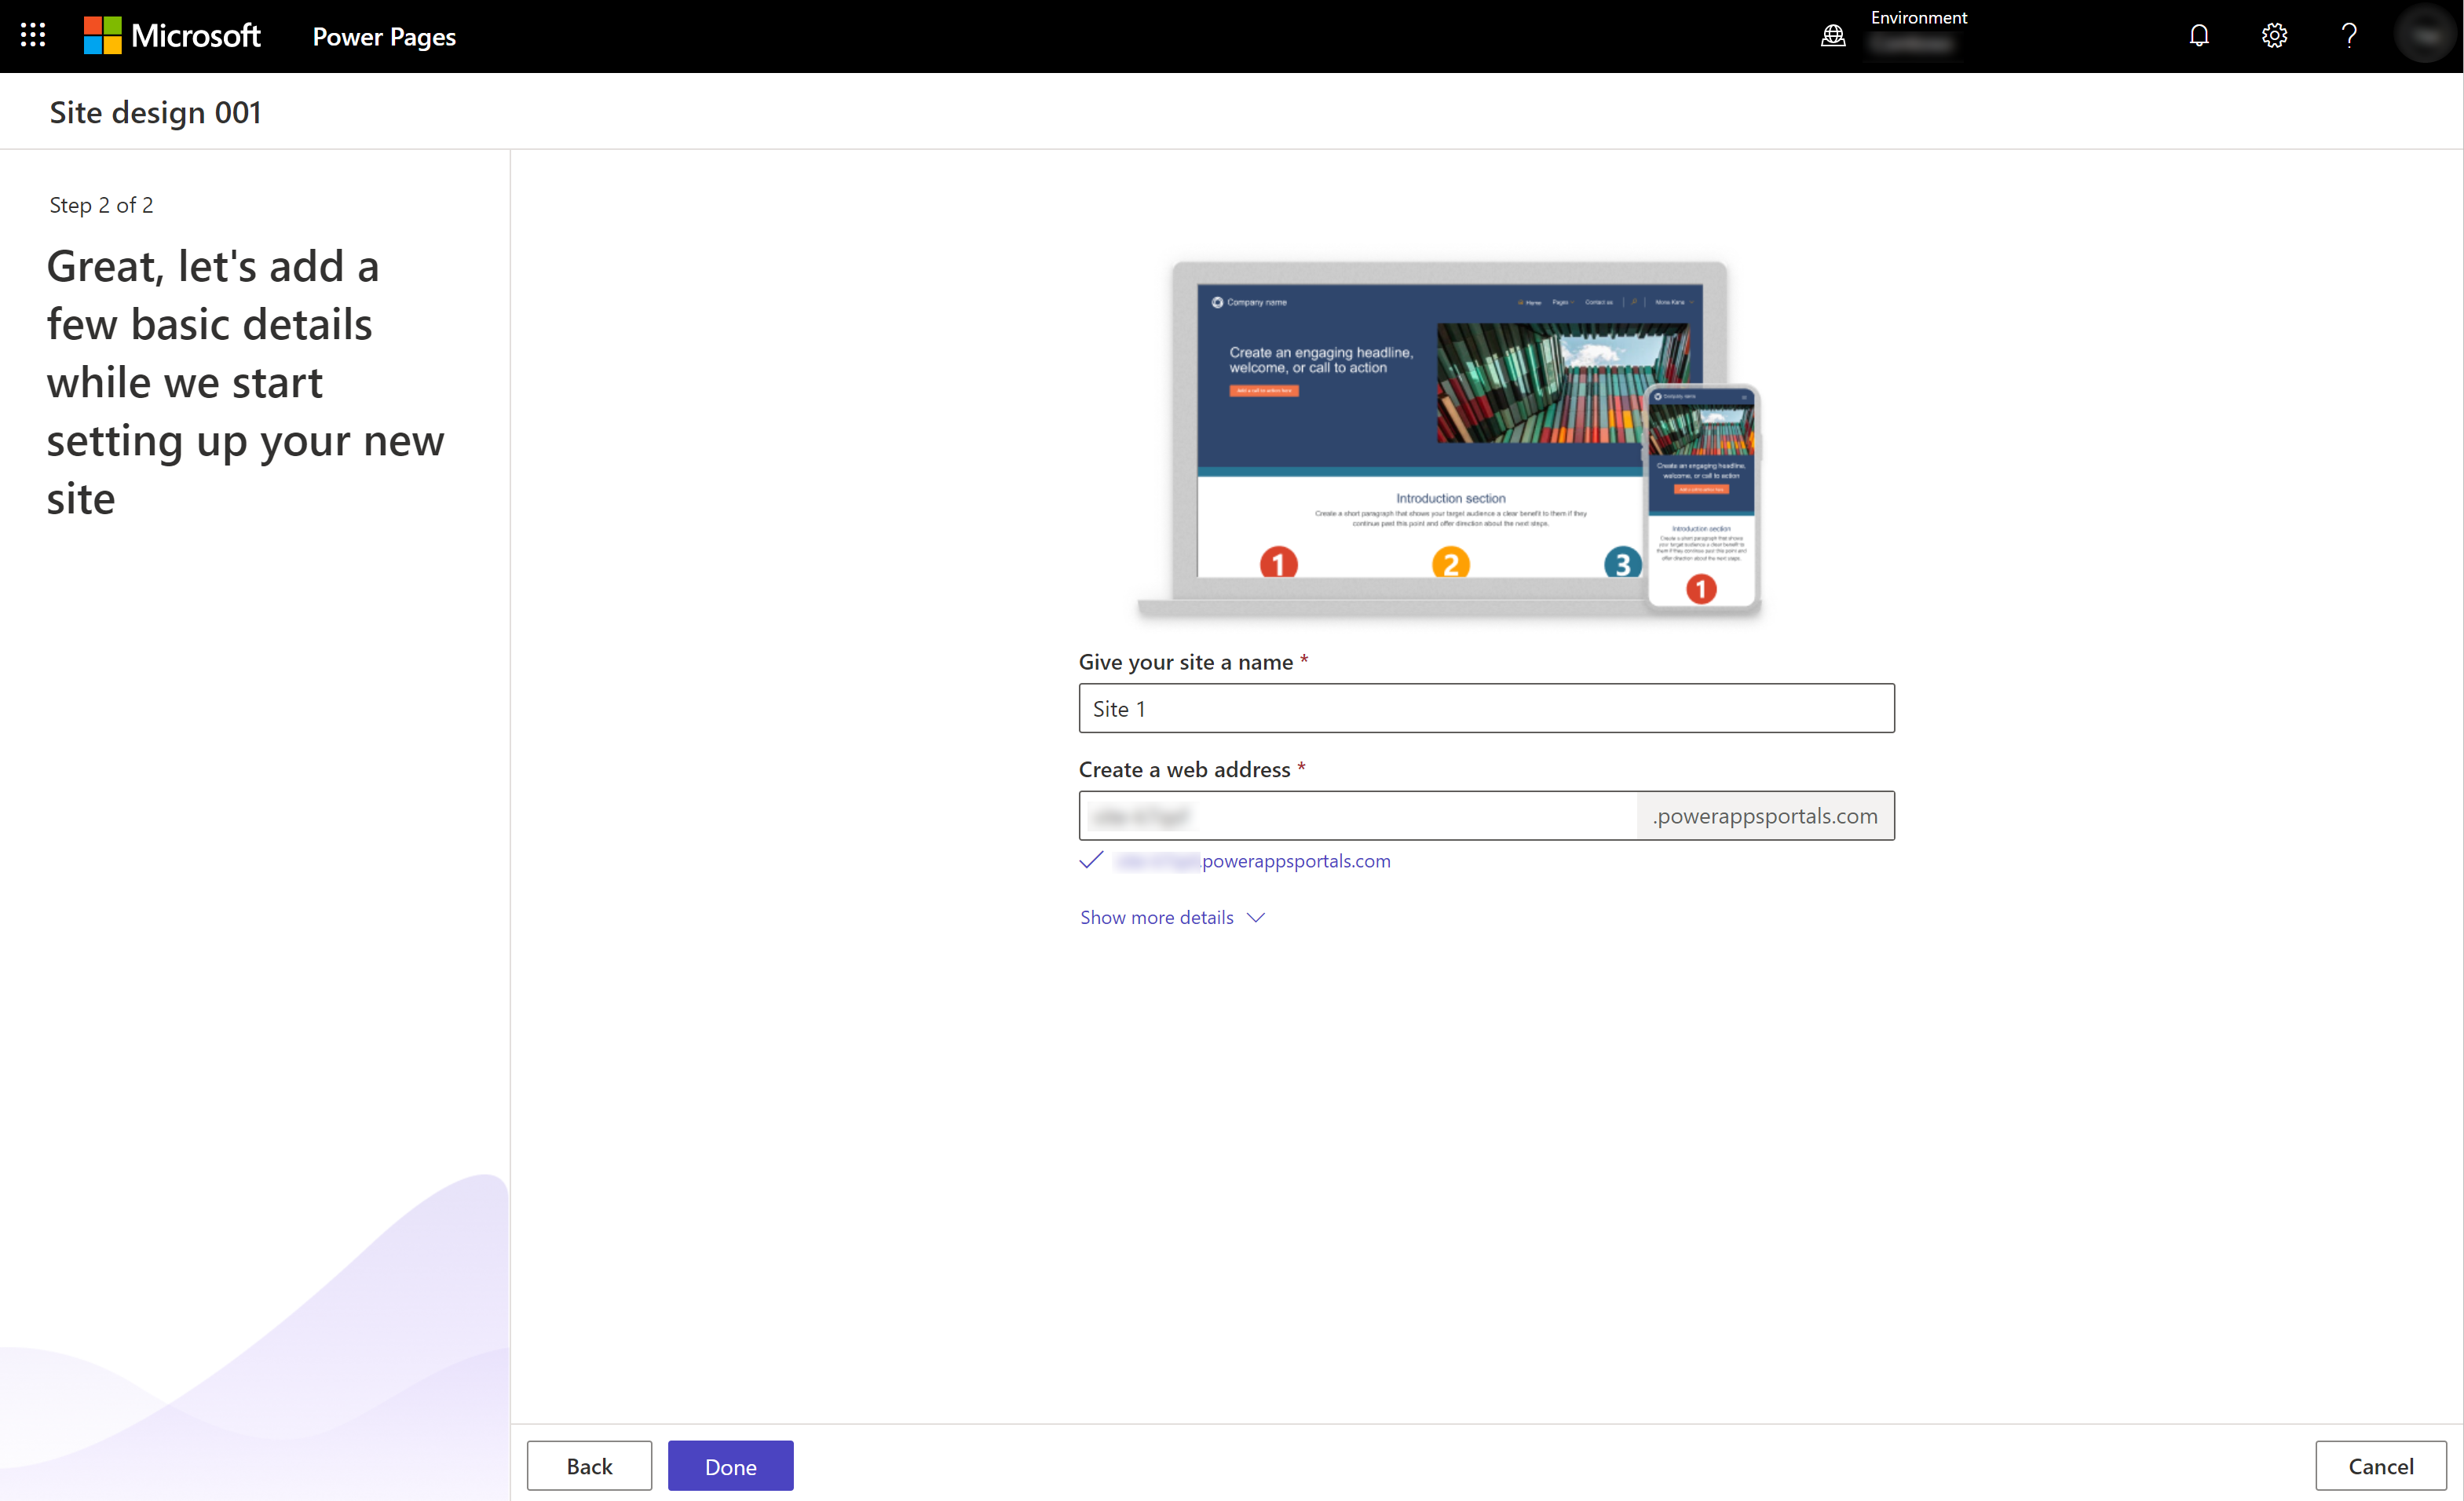Click the user profile avatar icon

(2426, 35)
